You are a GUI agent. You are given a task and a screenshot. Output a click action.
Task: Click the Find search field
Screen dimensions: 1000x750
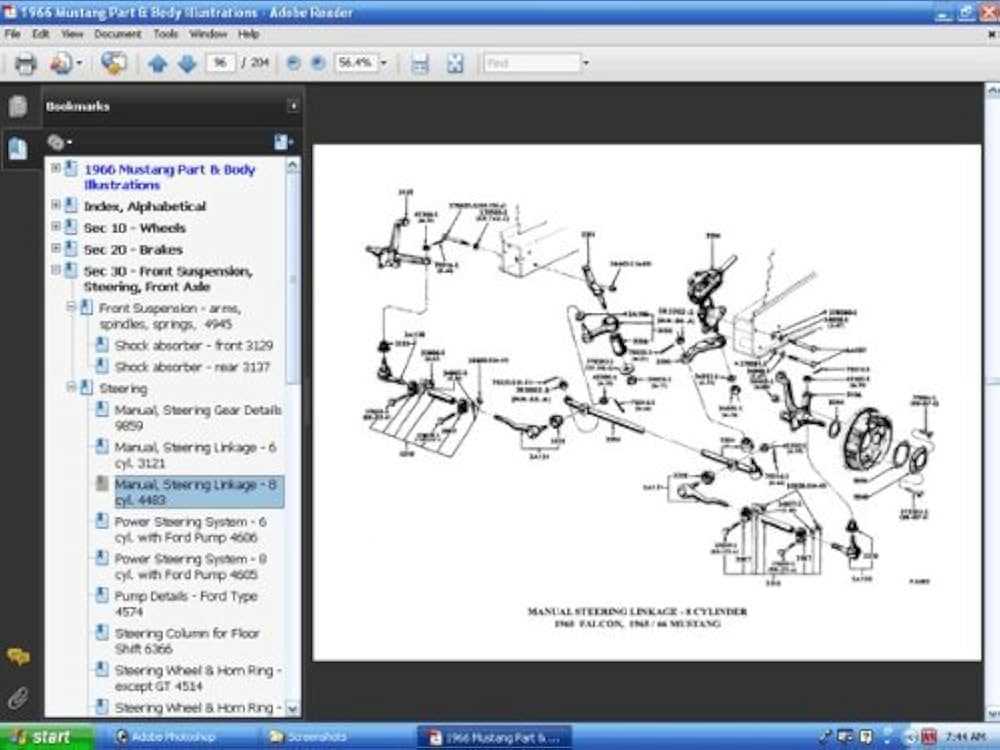tap(532, 62)
